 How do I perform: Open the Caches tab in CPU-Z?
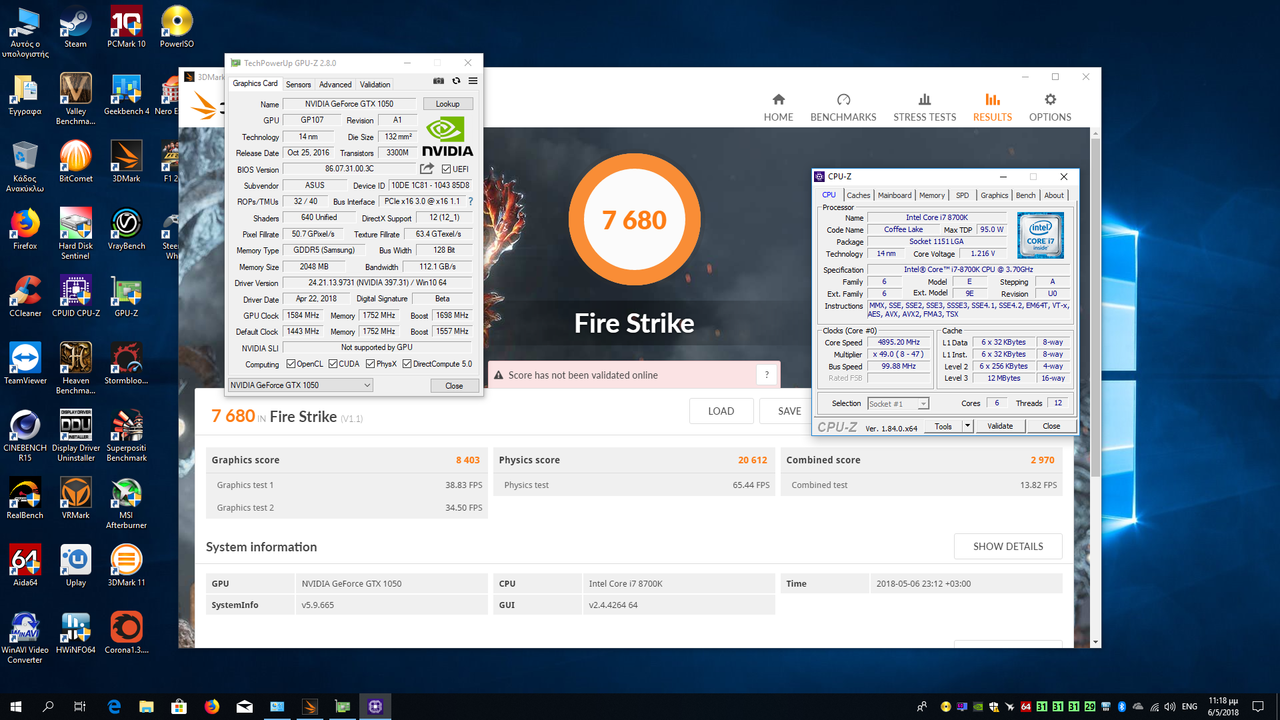pos(859,195)
